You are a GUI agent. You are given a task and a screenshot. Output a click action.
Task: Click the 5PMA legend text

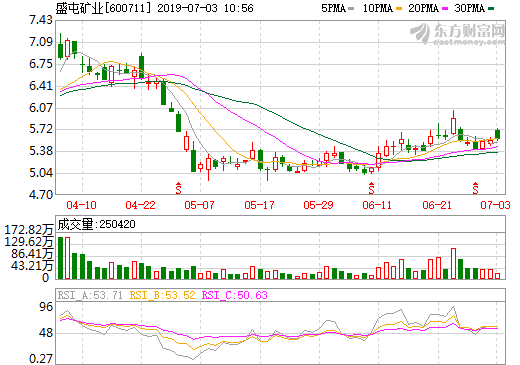point(334,8)
